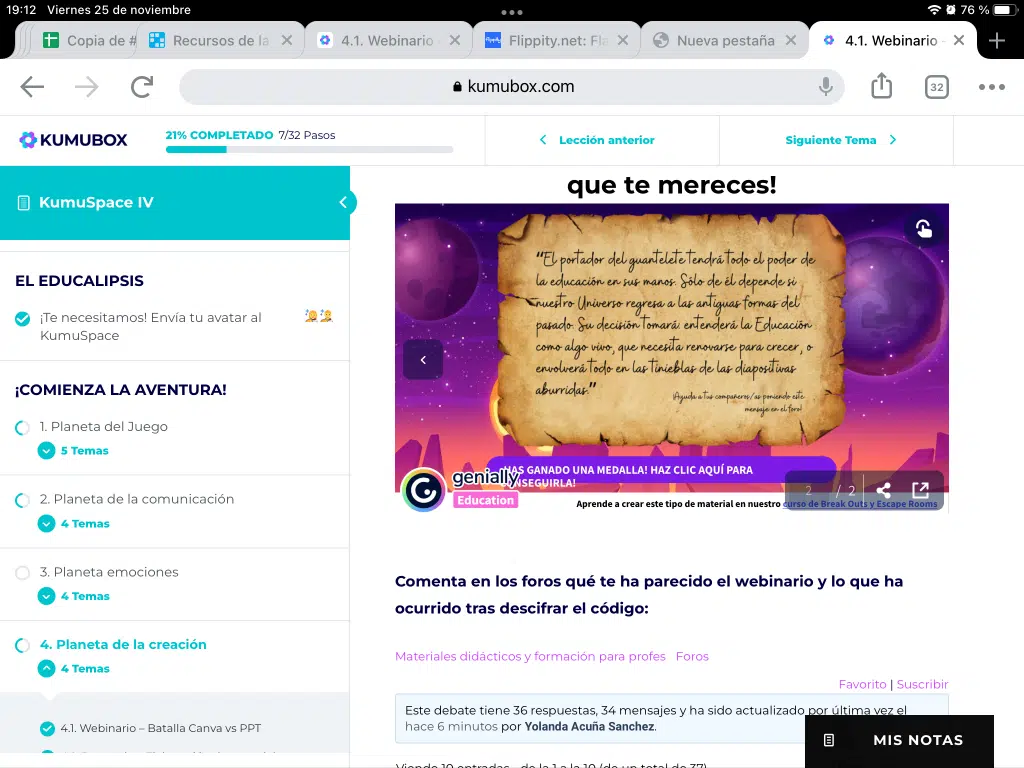Switch to the Nueva pestaña tab

[725, 40]
